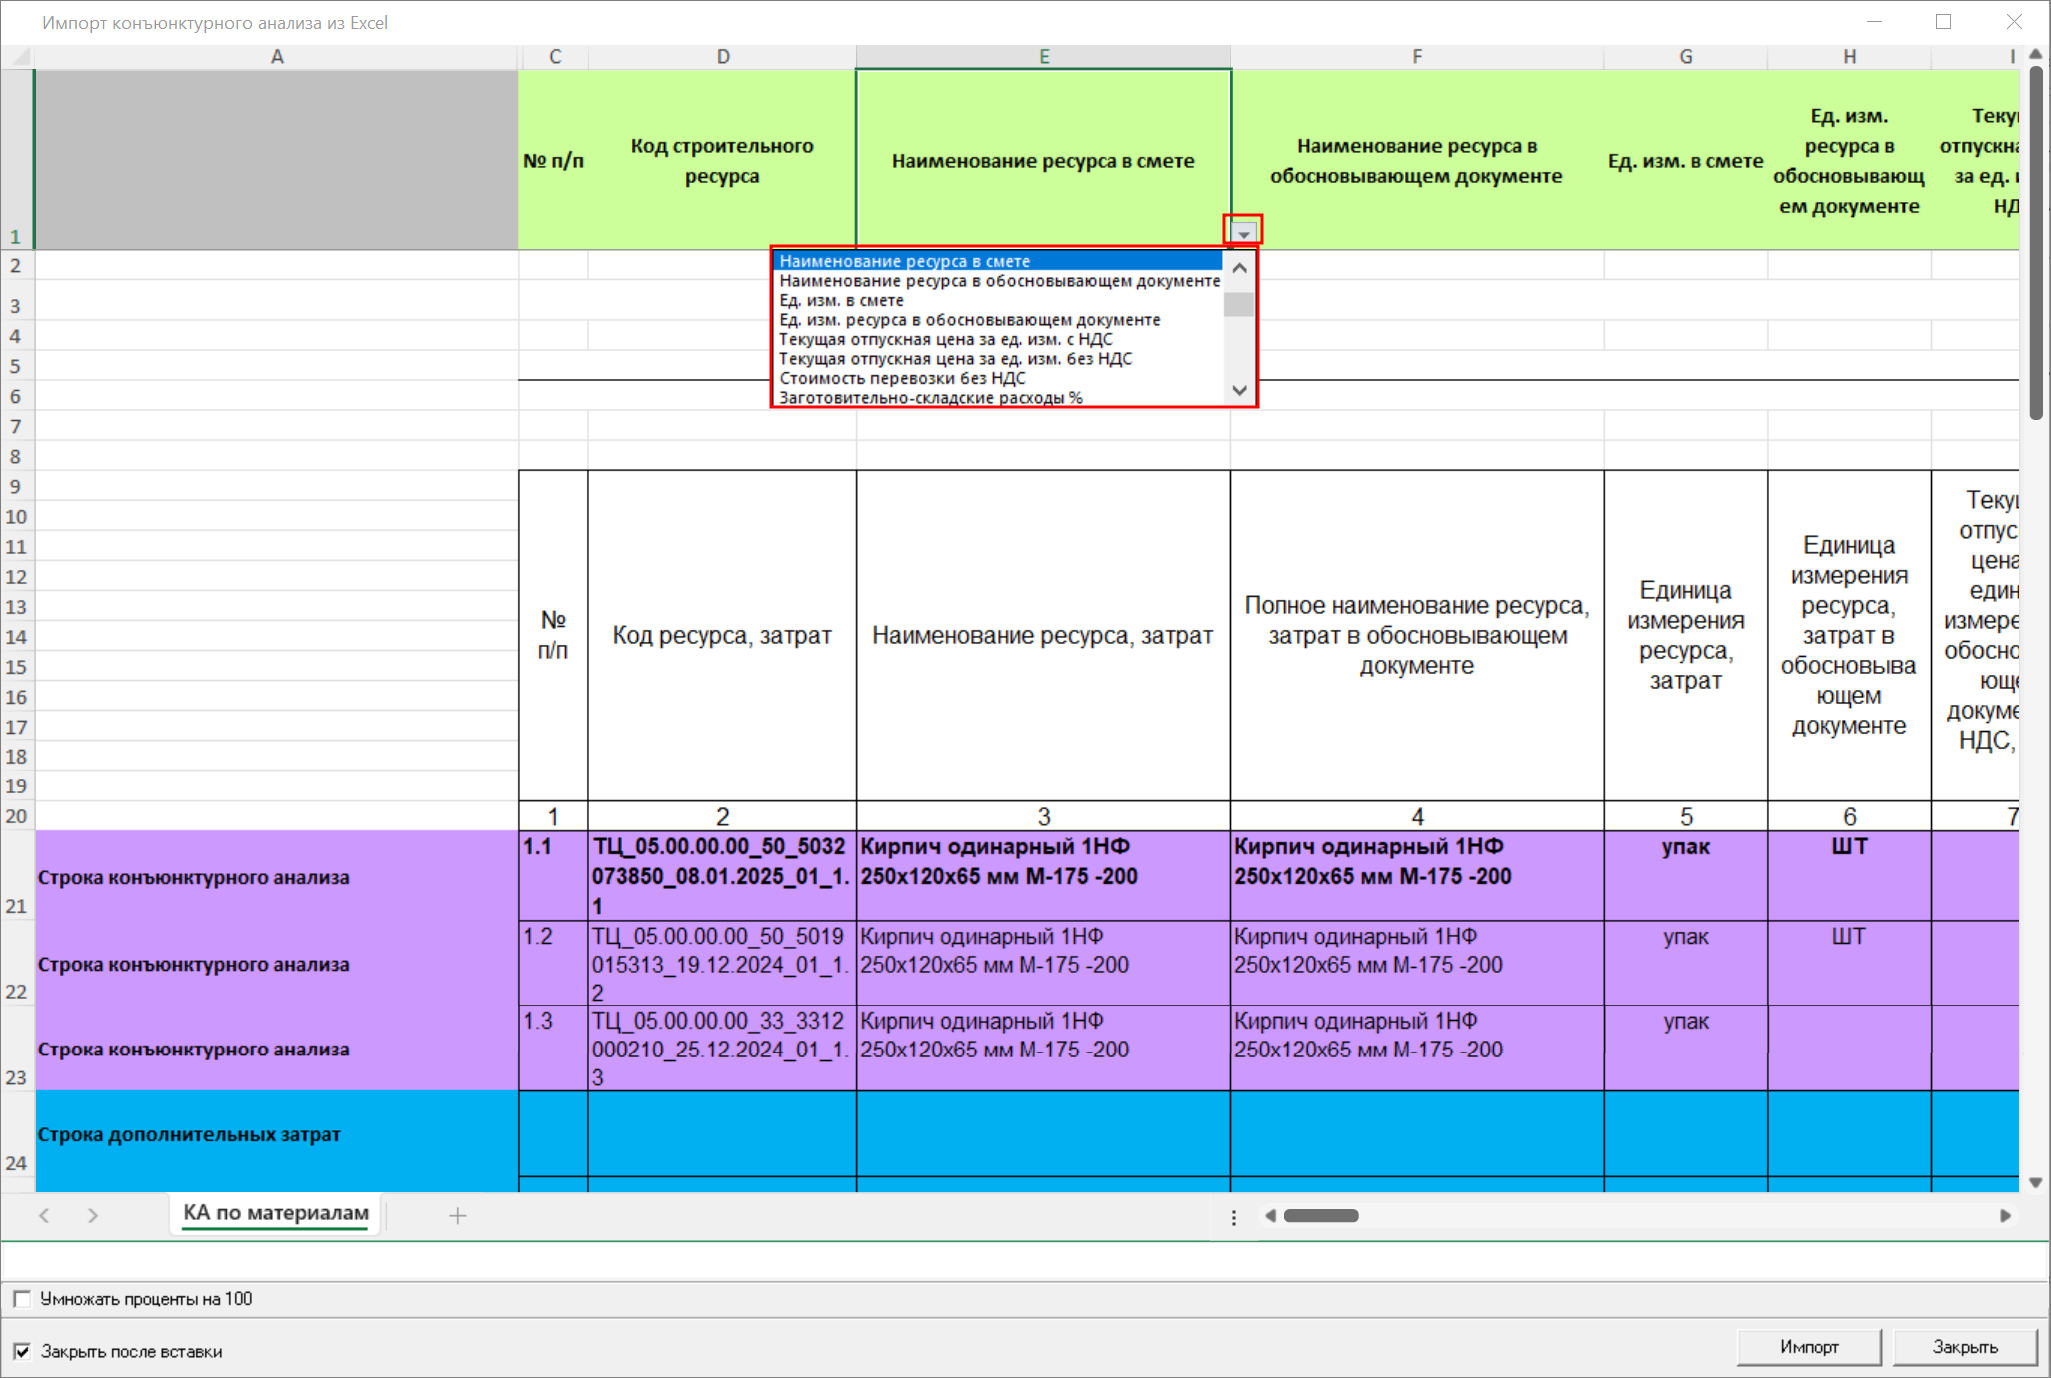Click the next sheet navigation arrow
The image size is (2051, 1378).
[93, 1216]
